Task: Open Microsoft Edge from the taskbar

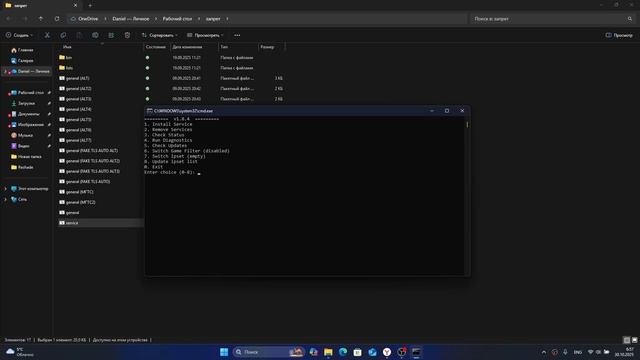Action: (x=343, y=352)
